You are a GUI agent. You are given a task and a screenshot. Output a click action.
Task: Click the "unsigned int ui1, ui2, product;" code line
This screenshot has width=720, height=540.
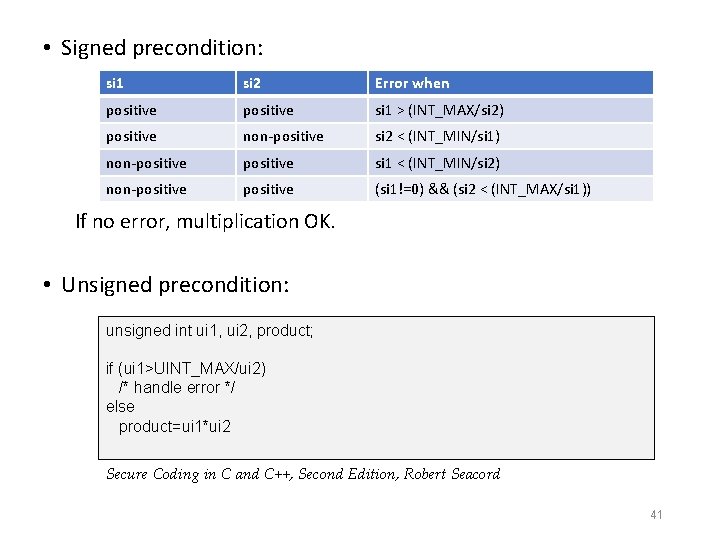(209, 330)
